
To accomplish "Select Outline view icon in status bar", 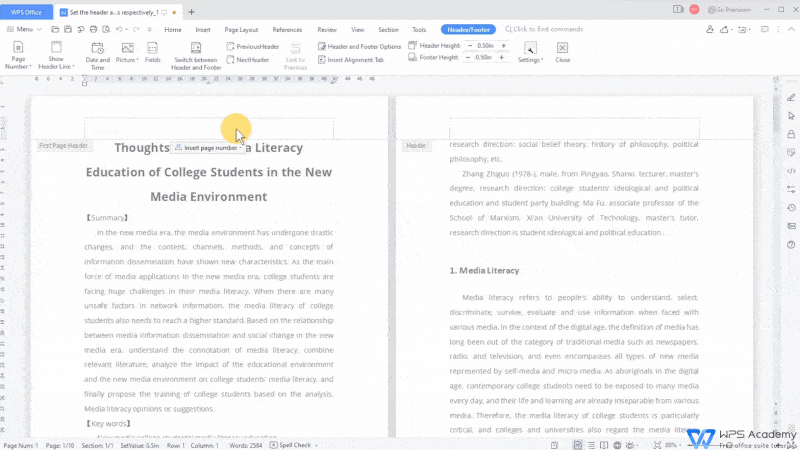I will click(x=591, y=445).
